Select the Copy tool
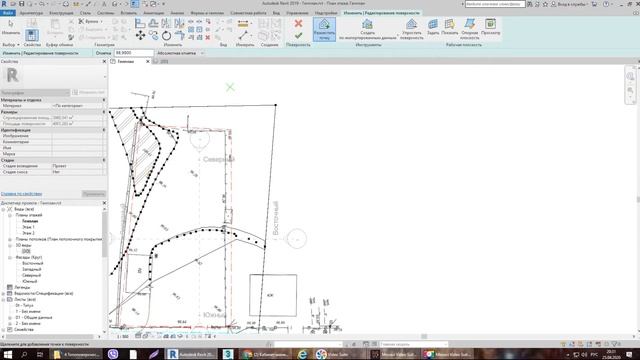This screenshot has width=640, height=360. point(153,36)
